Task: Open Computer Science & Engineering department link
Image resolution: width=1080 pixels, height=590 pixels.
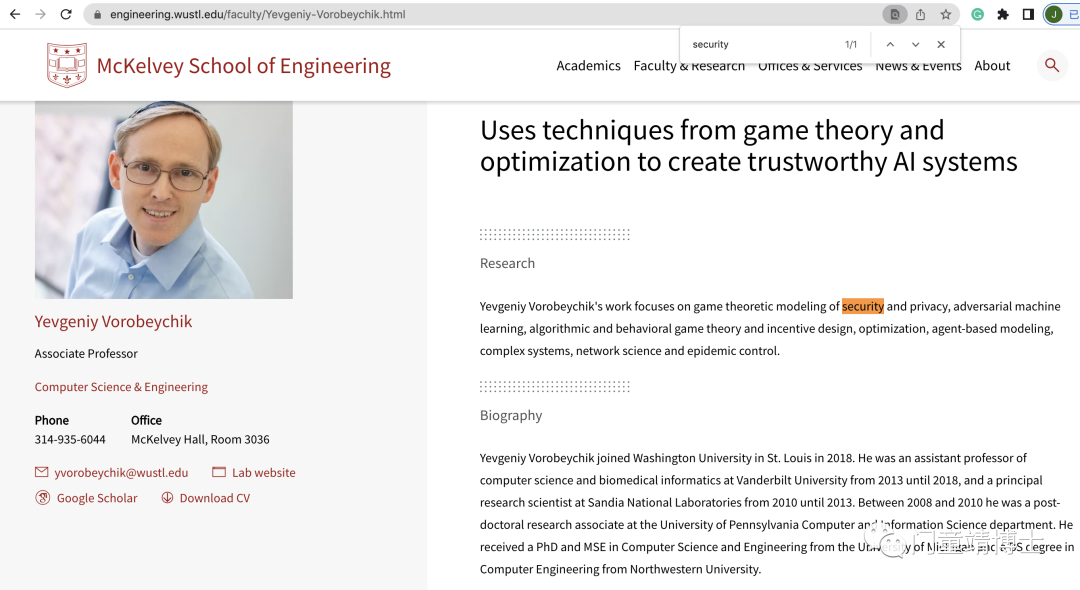Action: pyautogui.click(x=121, y=387)
